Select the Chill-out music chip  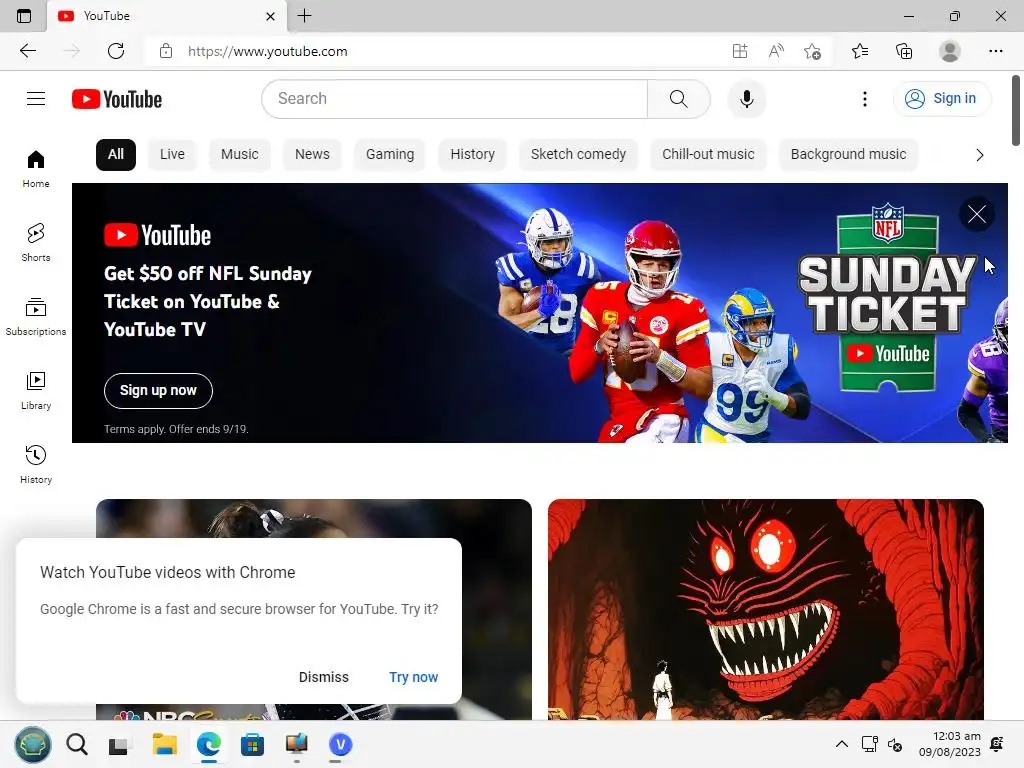click(x=708, y=155)
